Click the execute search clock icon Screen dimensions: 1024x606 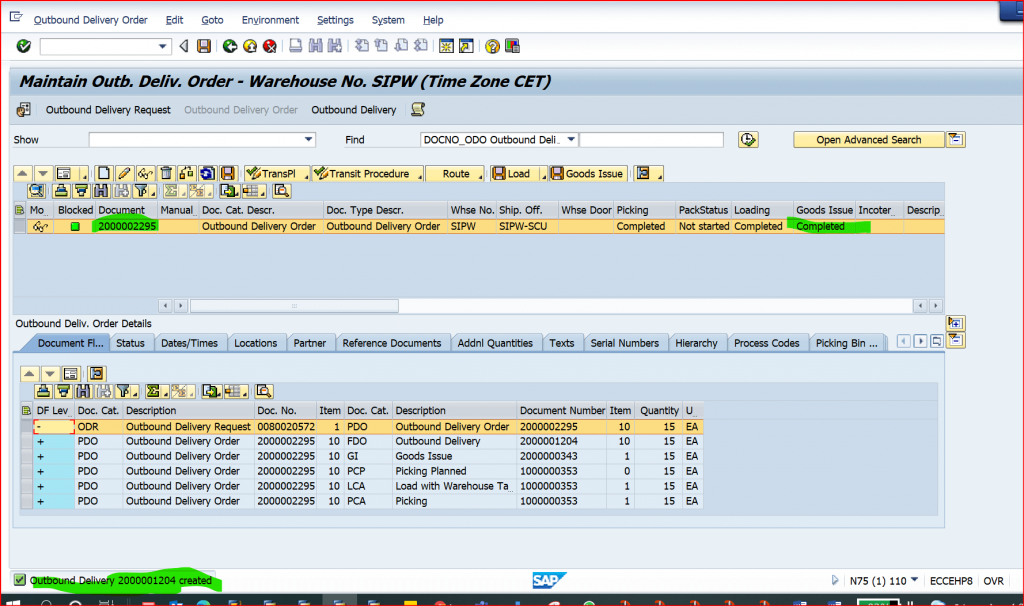tap(748, 140)
